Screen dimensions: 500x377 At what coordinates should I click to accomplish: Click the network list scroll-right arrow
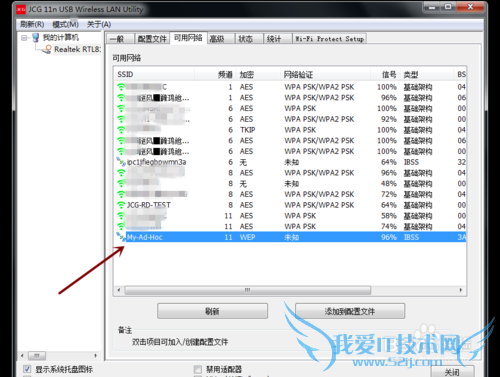(461, 290)
